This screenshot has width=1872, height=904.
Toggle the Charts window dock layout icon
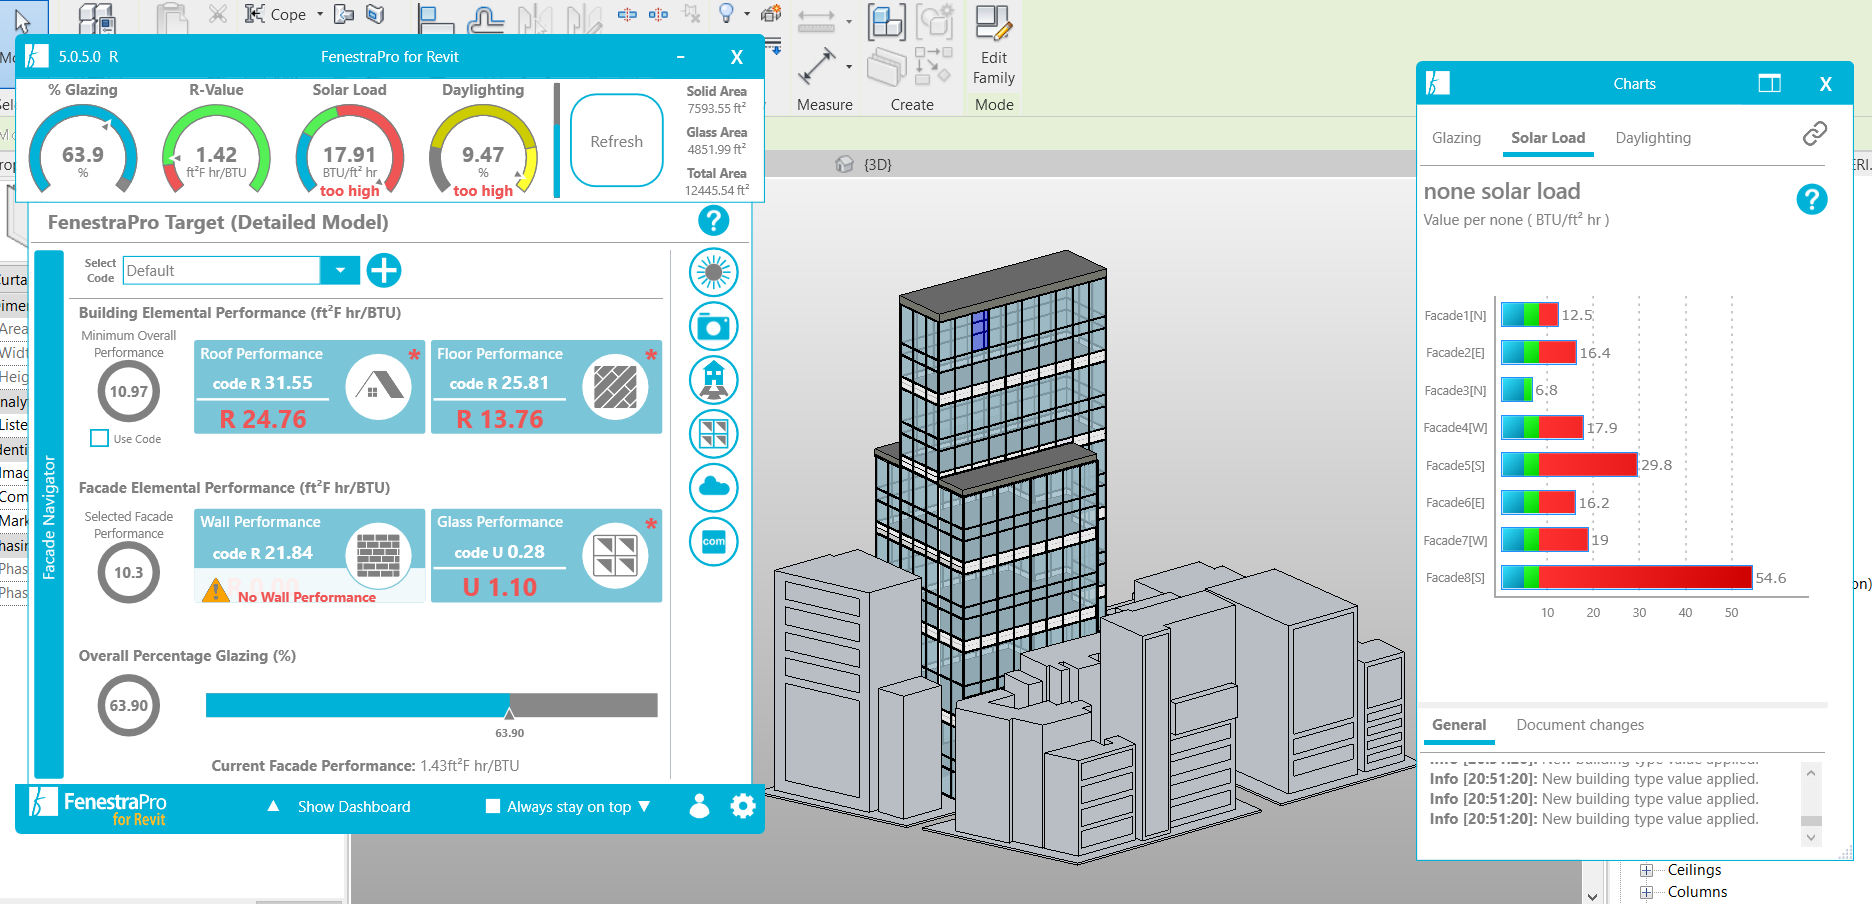(x=1770, y=84)
